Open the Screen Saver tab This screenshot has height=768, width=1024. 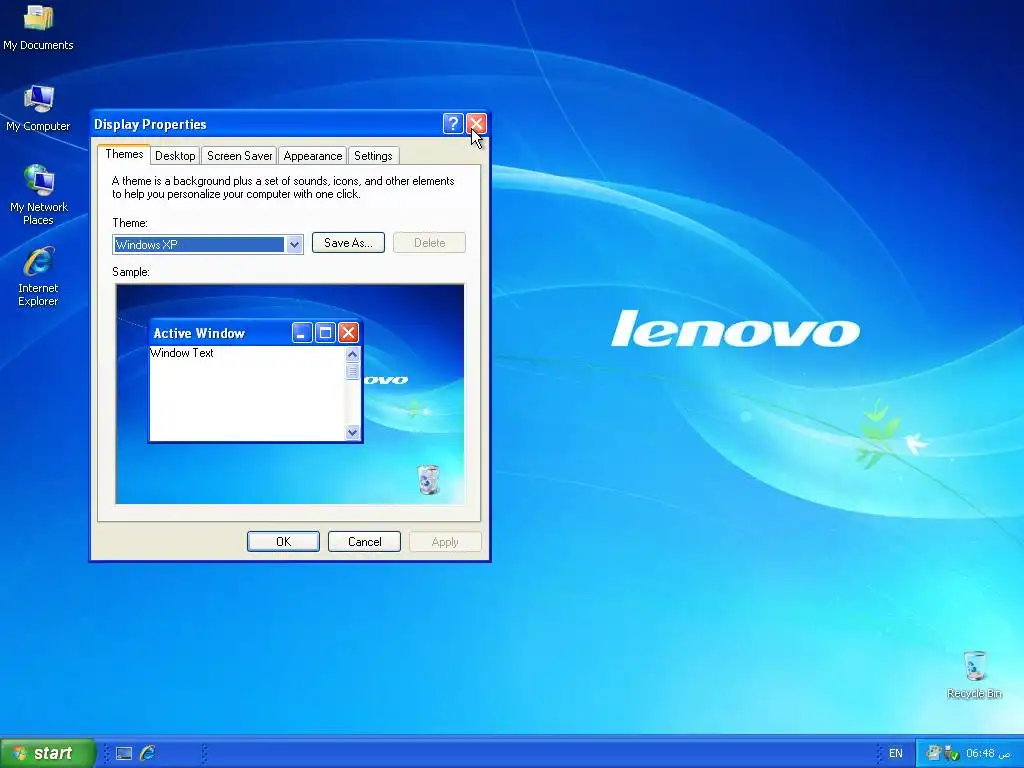click(239, 156)
